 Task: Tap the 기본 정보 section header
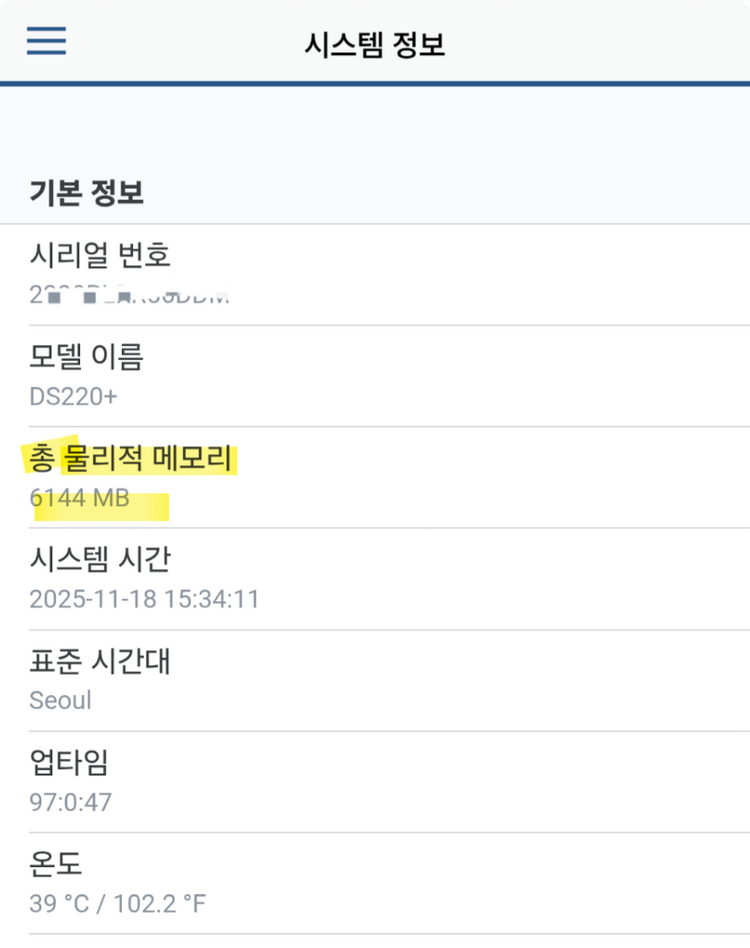[85, 192]
